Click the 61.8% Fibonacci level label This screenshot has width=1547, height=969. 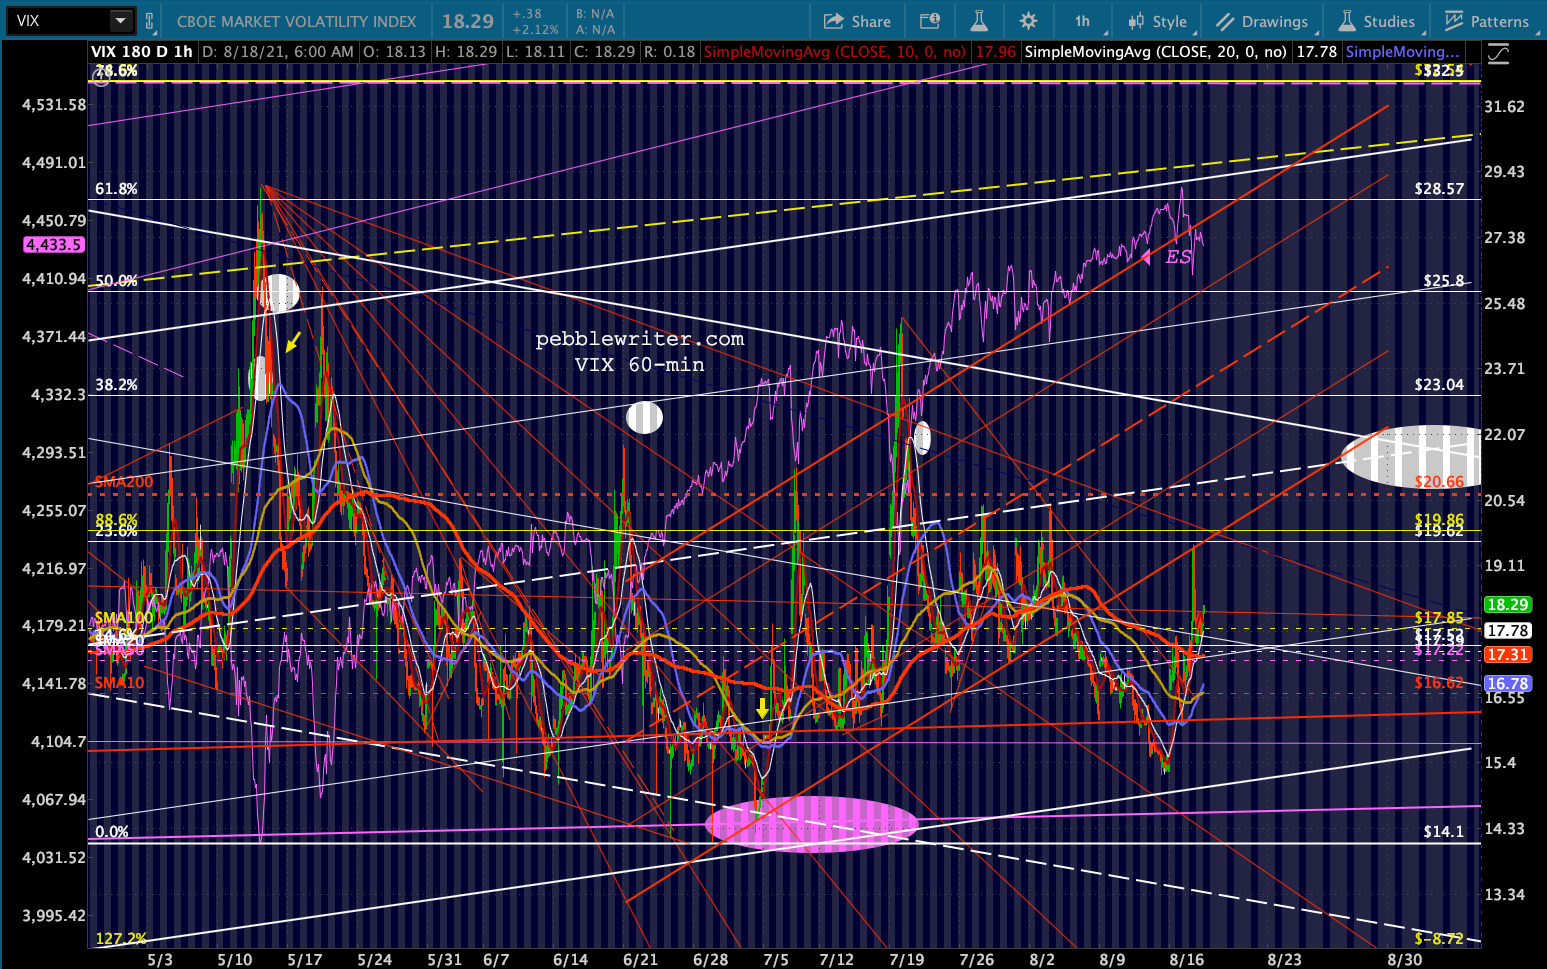coord(116,189)
